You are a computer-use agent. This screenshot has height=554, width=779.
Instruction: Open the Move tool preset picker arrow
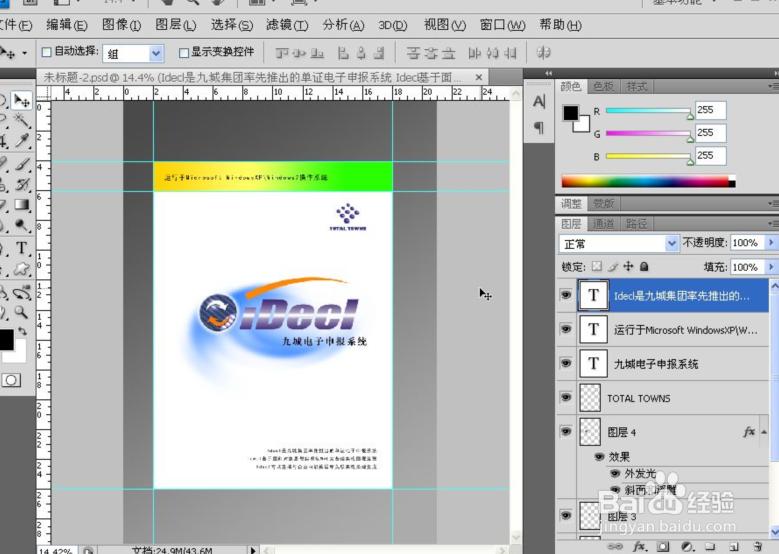click(x=24, y=53)
